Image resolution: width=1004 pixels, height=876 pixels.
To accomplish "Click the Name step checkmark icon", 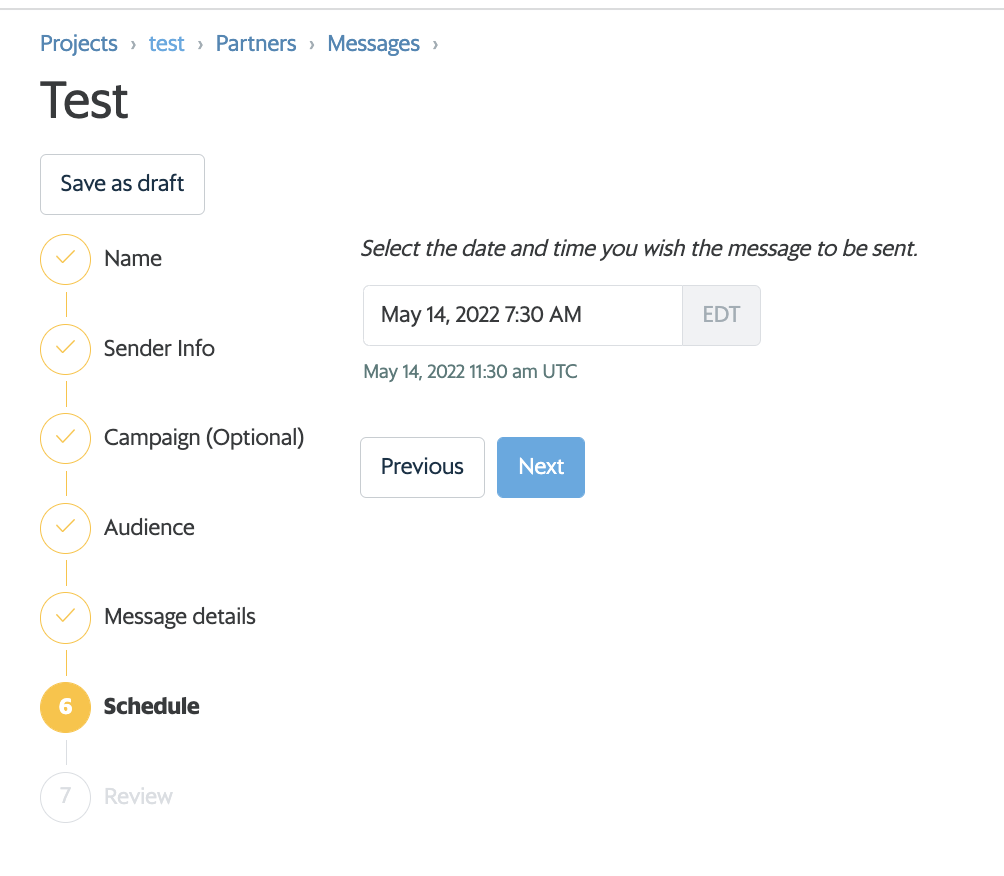I will point(65,259).
